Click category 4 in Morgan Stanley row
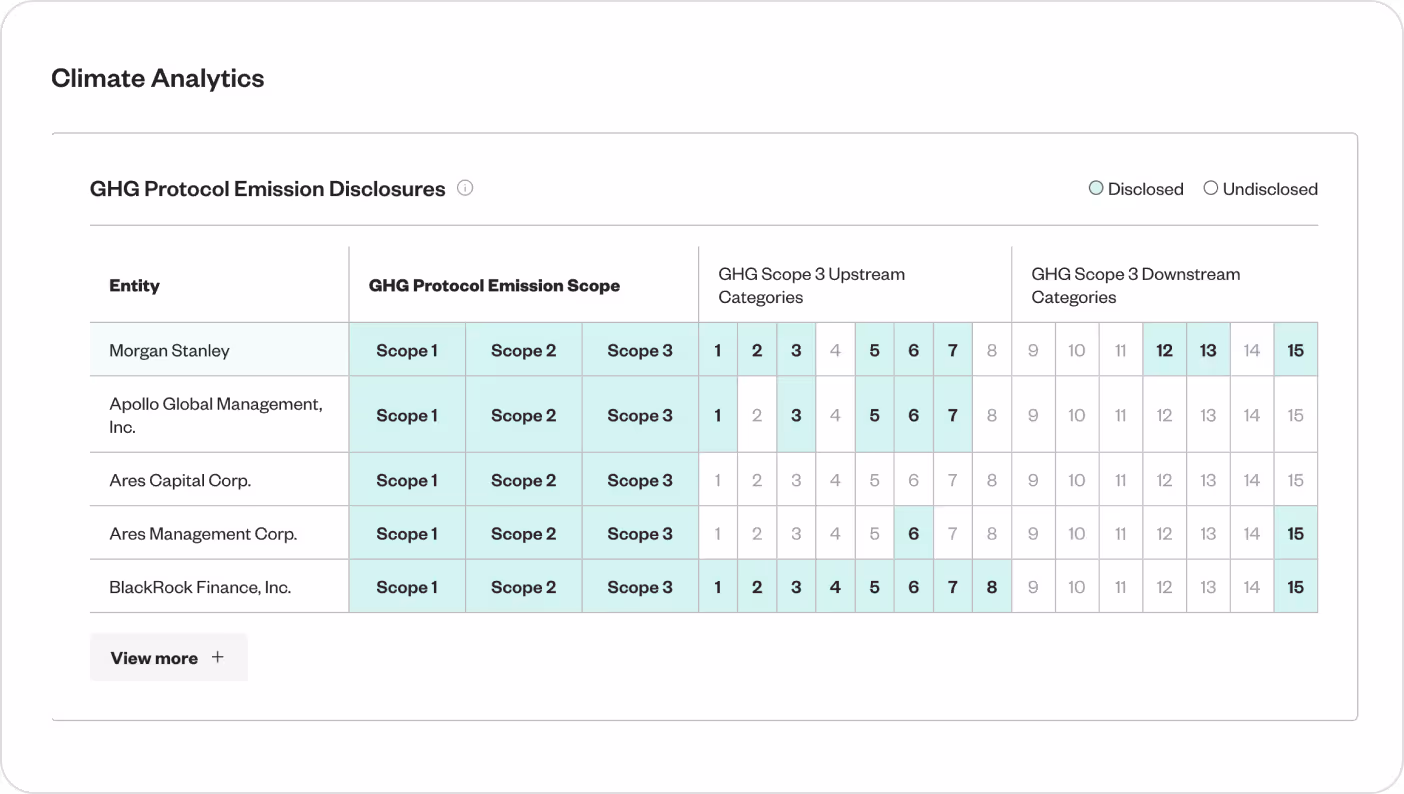 click(x=835, y=350)
